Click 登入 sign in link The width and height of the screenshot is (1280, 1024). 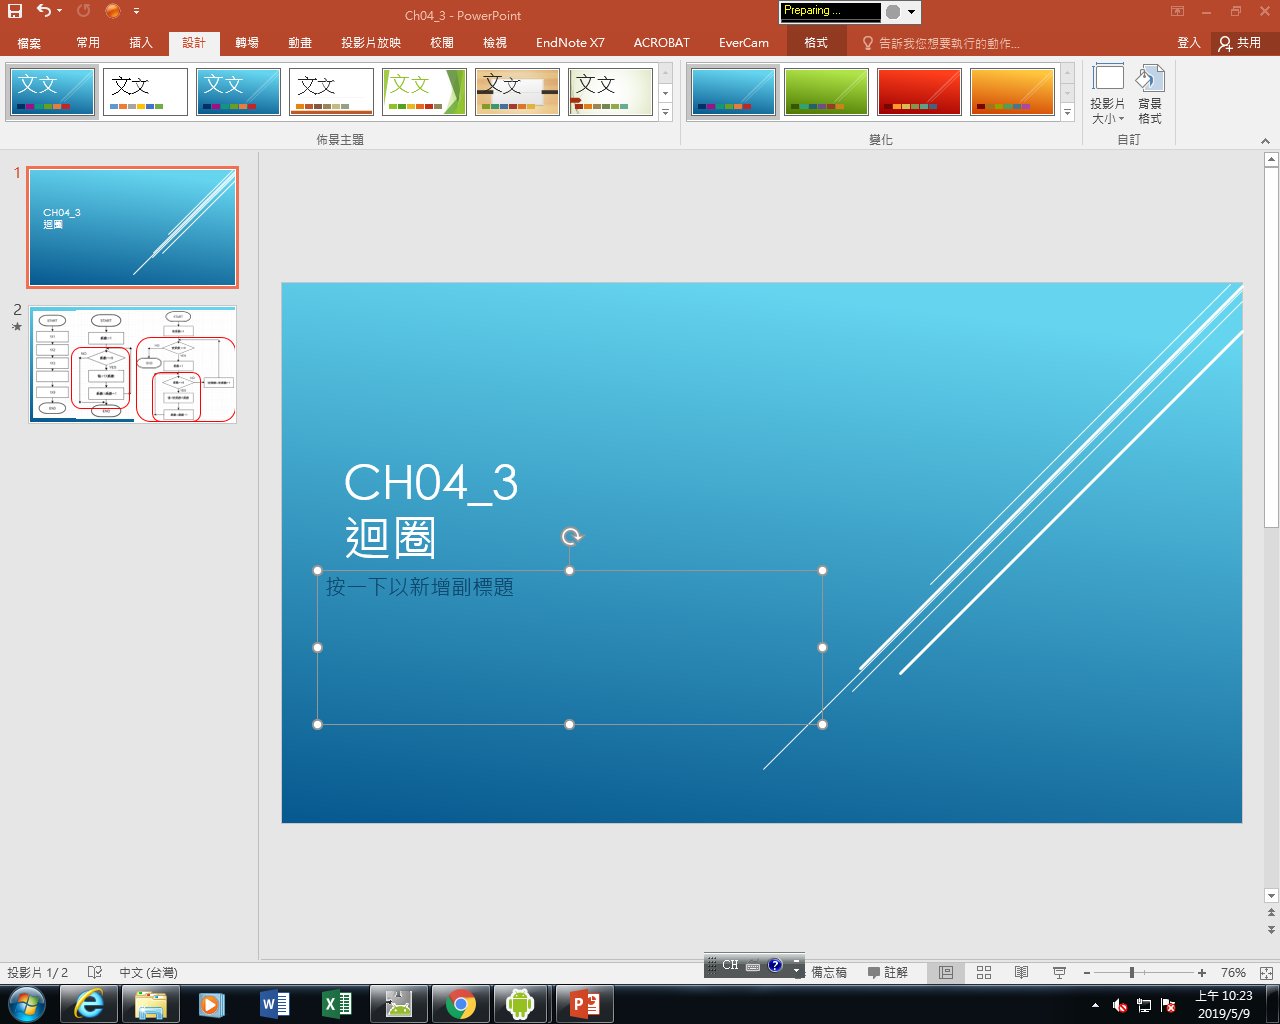click(x=1189, y=43)
